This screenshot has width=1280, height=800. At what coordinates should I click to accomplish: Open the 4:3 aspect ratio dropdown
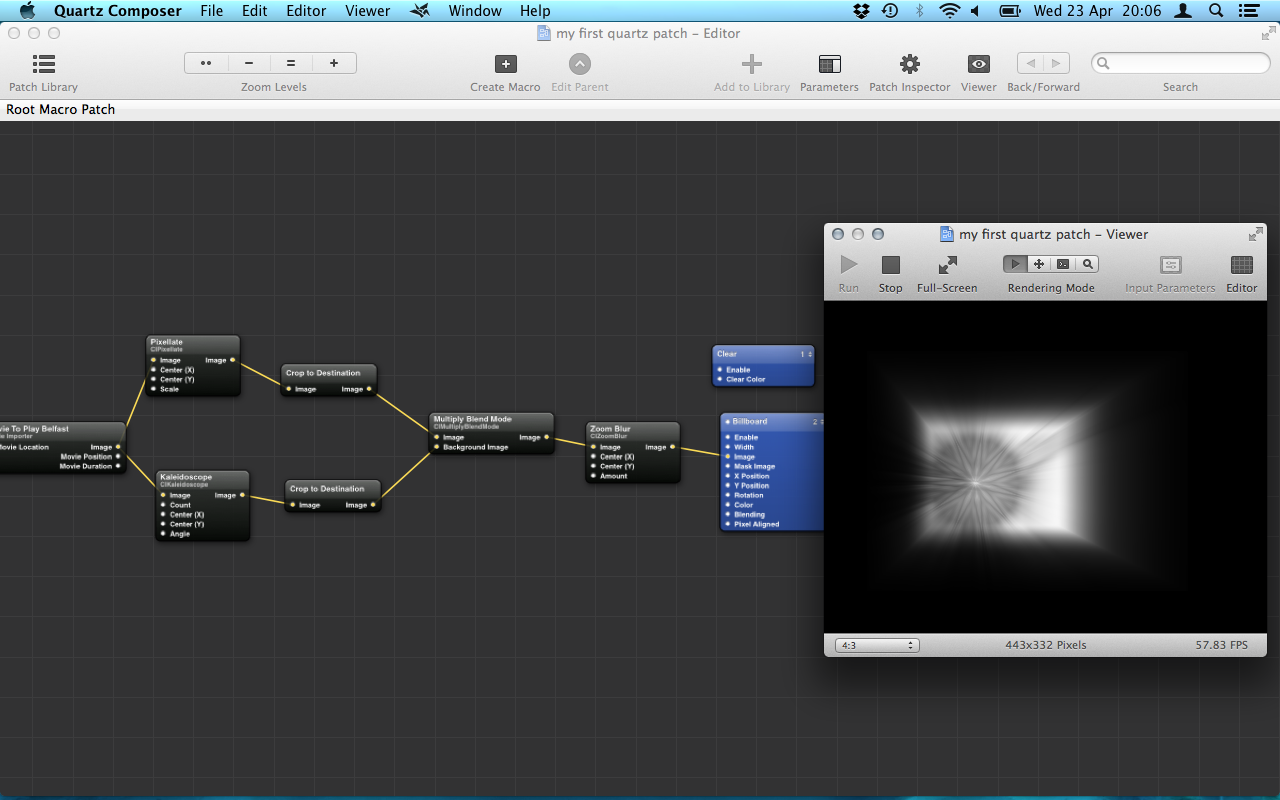click(877, 645)
